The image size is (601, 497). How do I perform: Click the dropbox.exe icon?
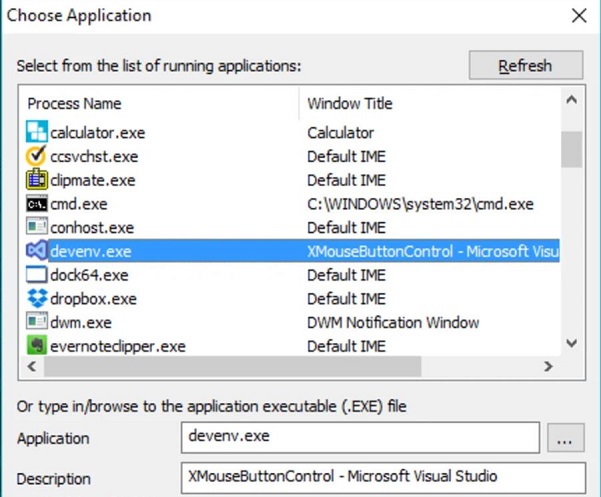pos(36,299)
